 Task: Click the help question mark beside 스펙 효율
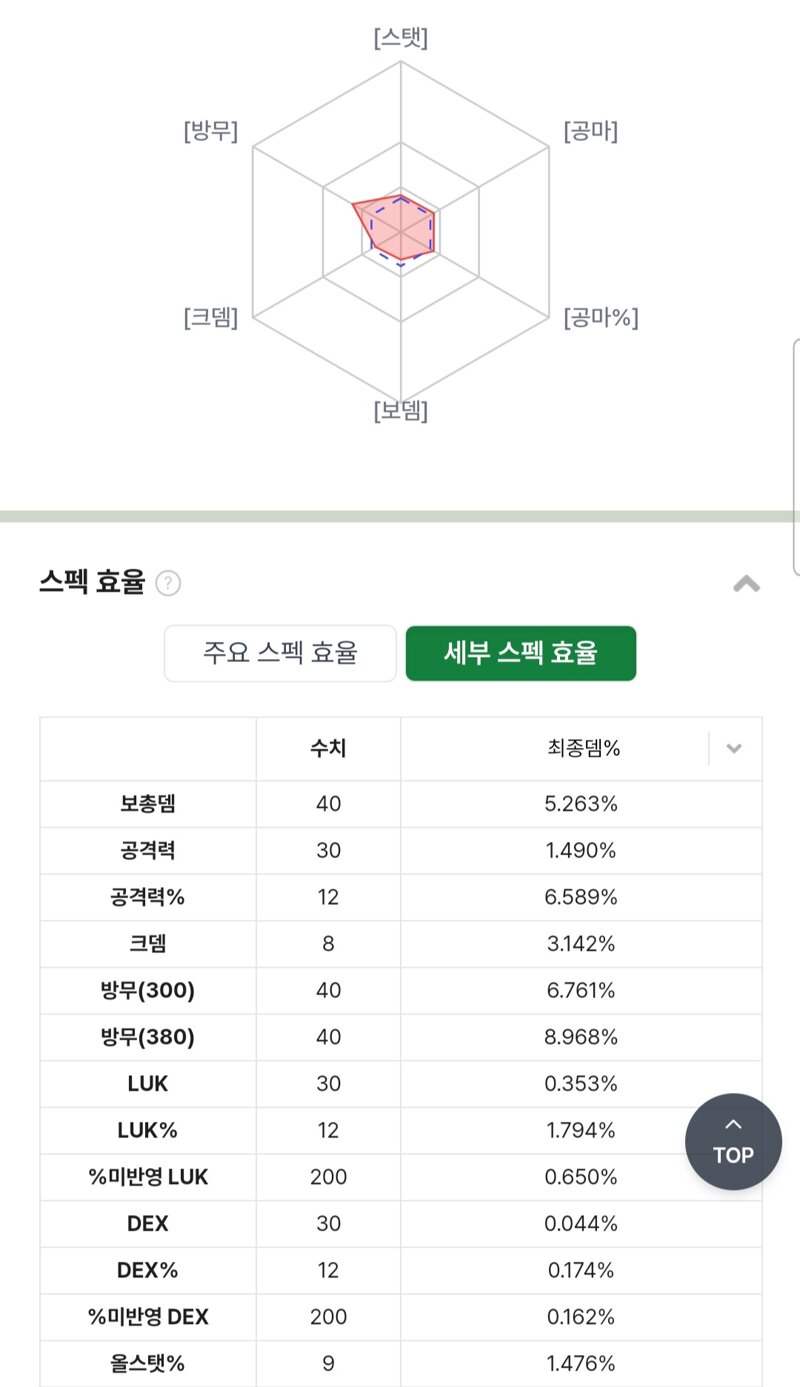pos(168,583)
